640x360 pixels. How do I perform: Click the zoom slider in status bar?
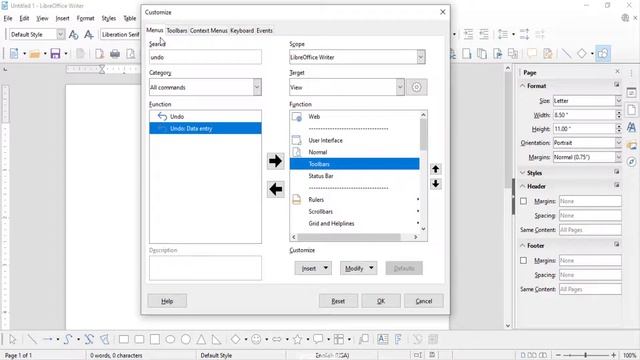[x=586, y=356]
